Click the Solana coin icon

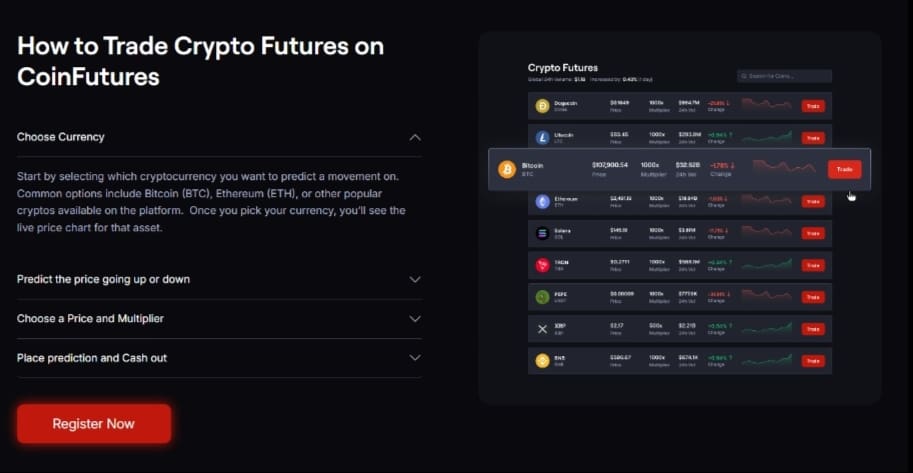pos(543,233)
